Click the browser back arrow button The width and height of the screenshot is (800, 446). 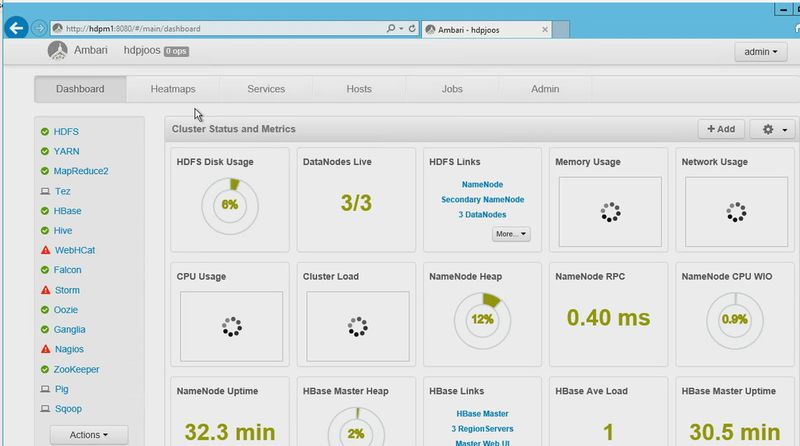(16, 28)
